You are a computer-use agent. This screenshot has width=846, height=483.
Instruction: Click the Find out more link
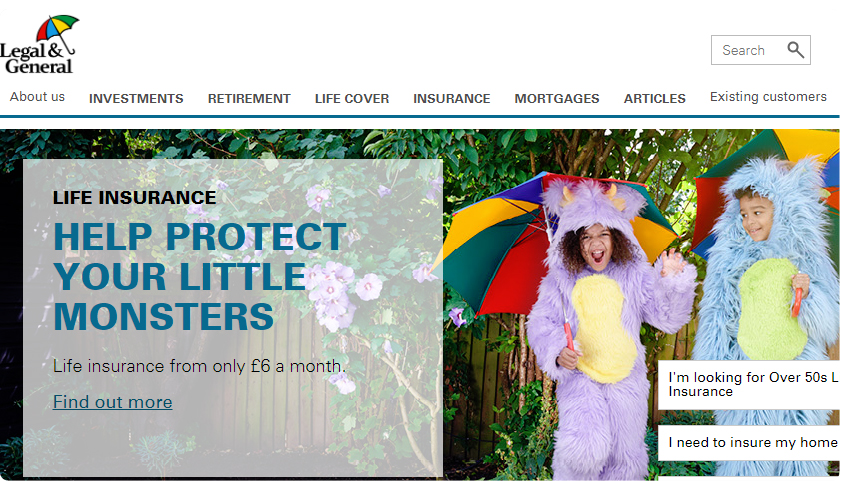pos(113,402)
